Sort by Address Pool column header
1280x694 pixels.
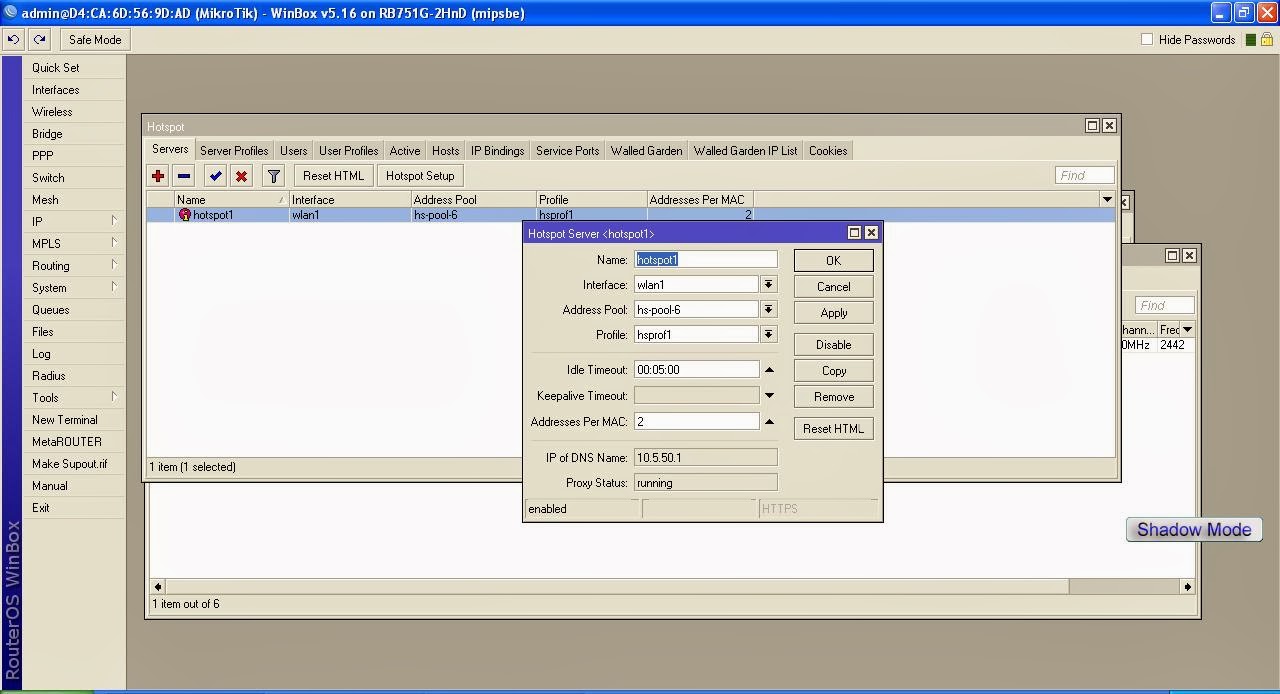(473, 200)
